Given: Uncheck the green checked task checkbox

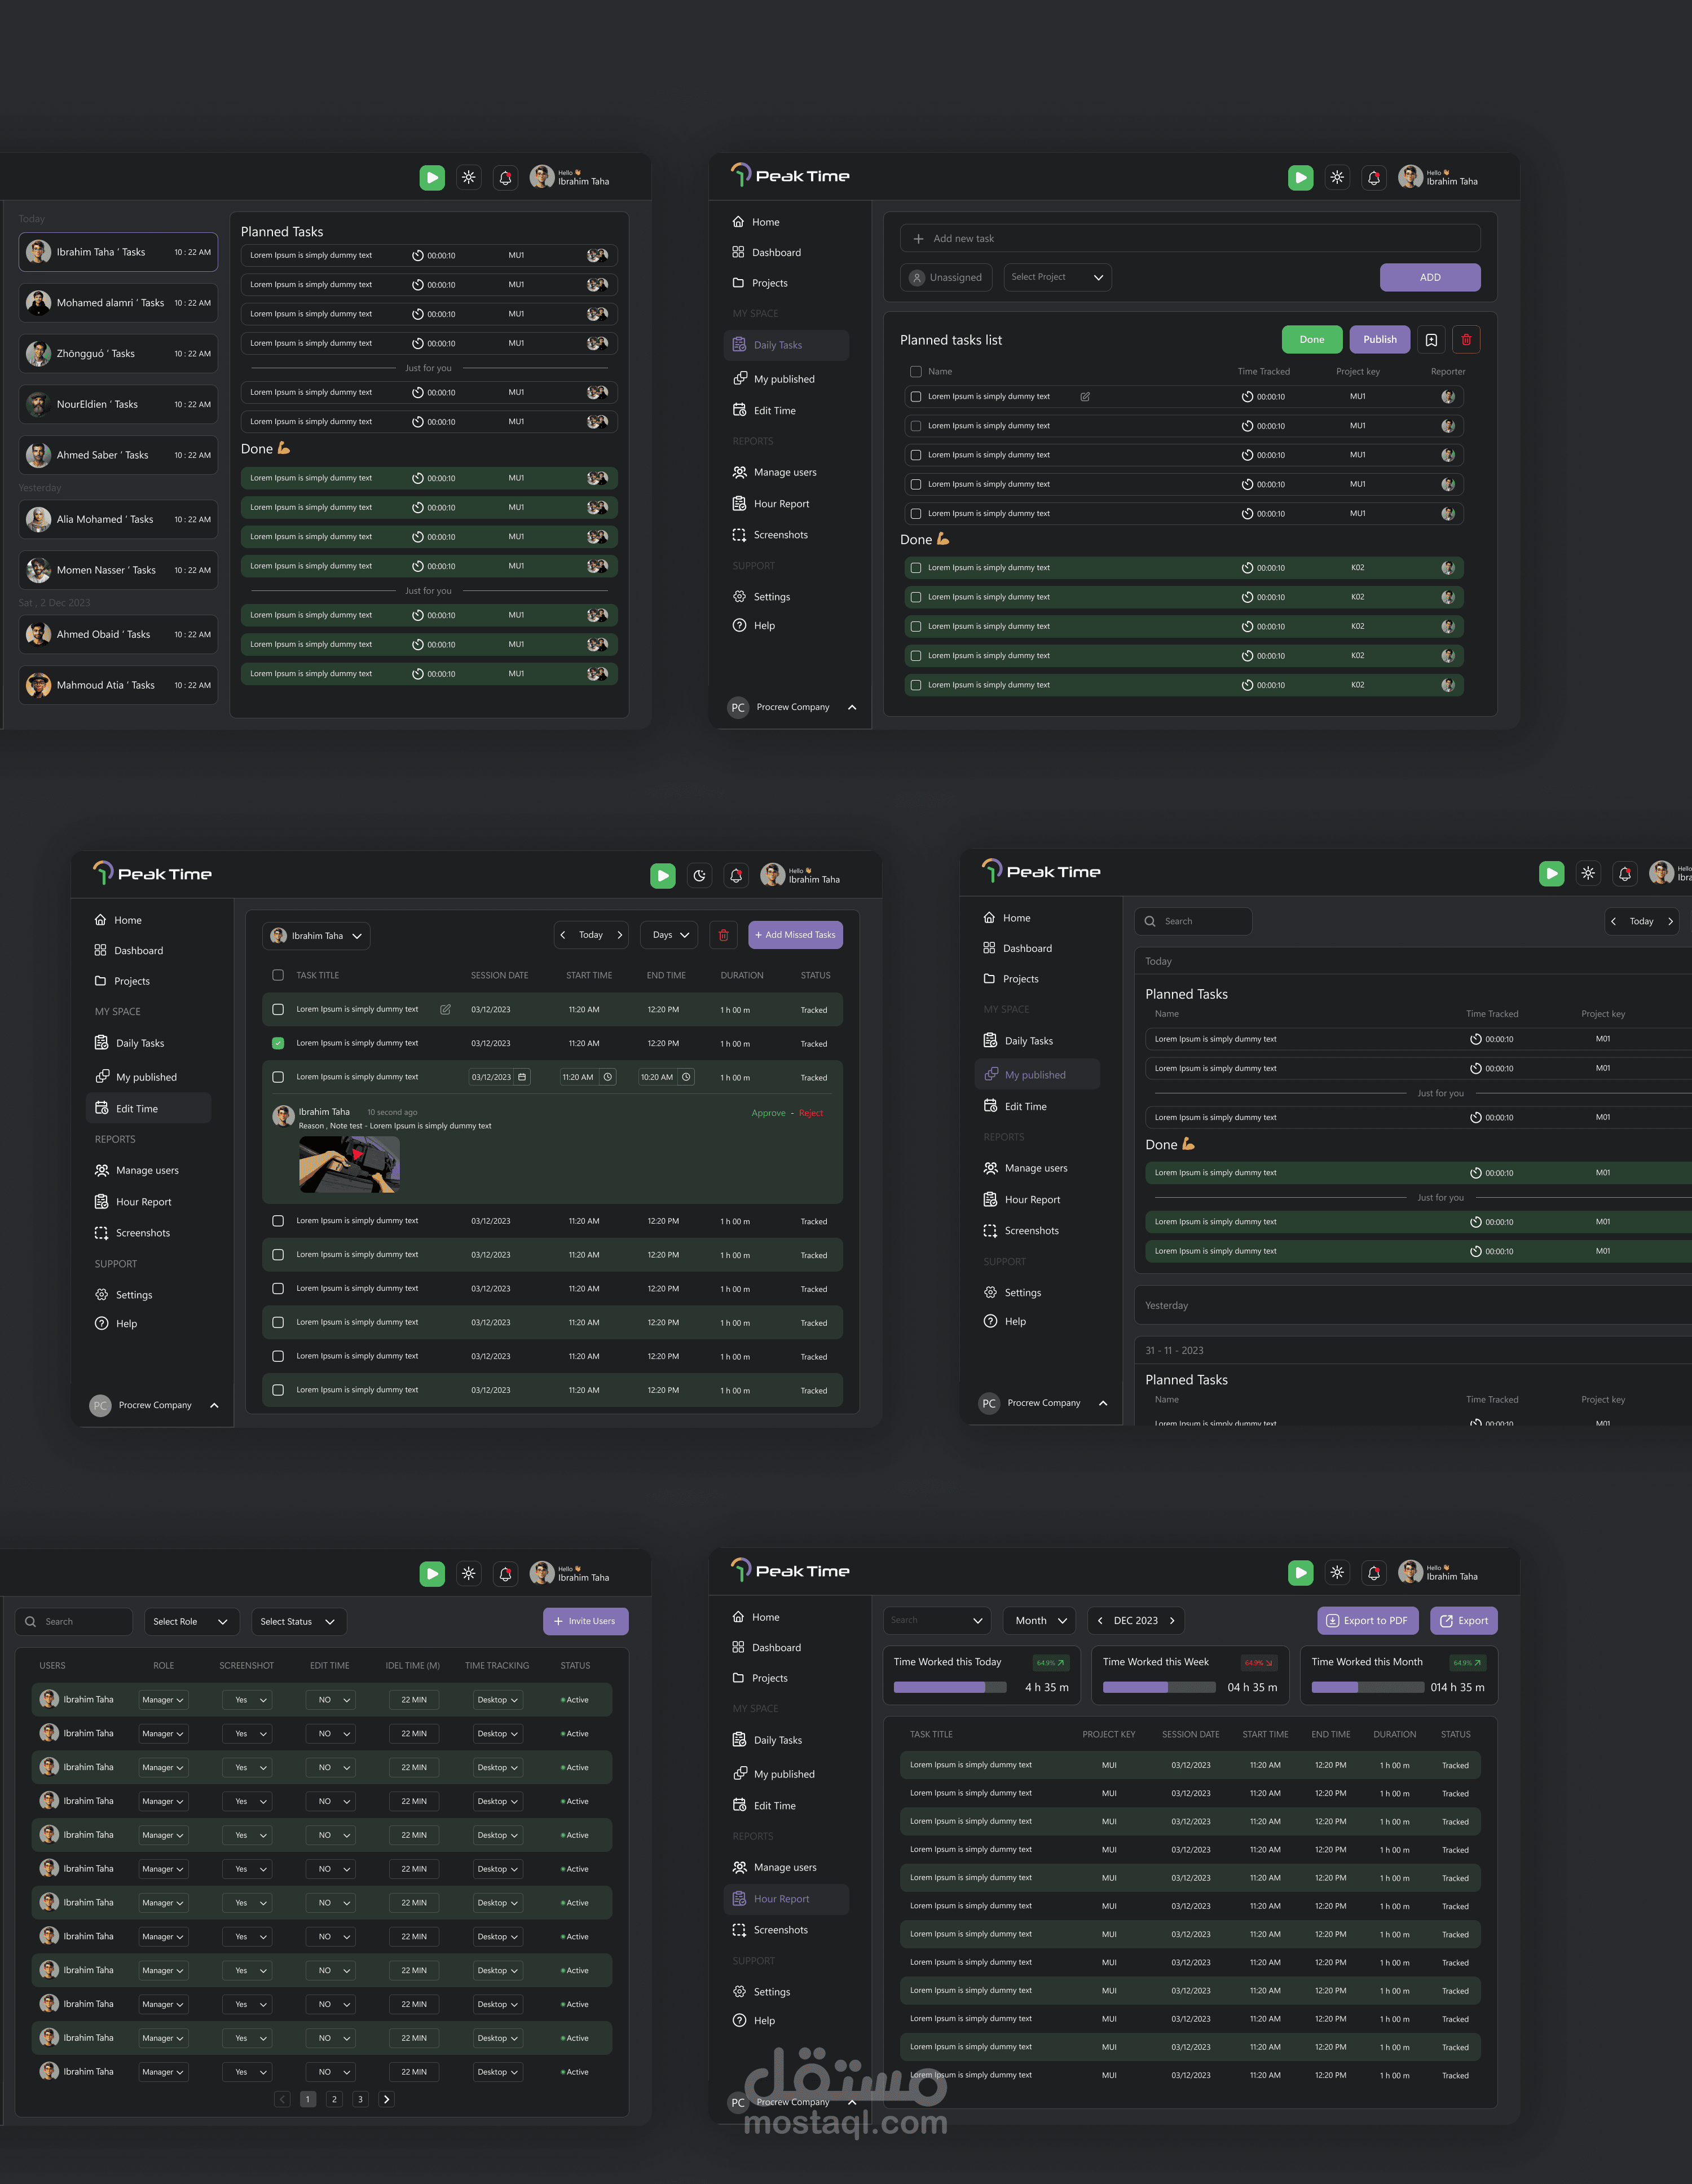Looking at the screenshot, I should click(278, 1043).
